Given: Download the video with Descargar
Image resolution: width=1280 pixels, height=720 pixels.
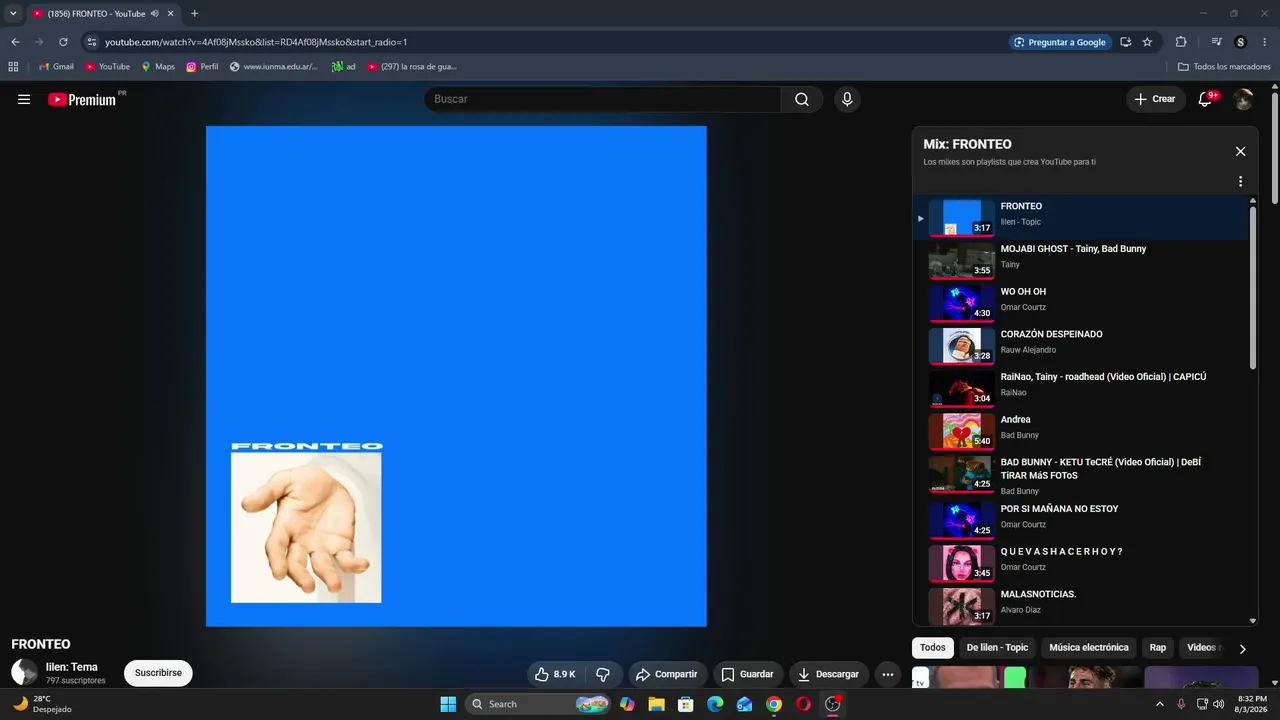Looking at the screenshot, I should [829, 674].
